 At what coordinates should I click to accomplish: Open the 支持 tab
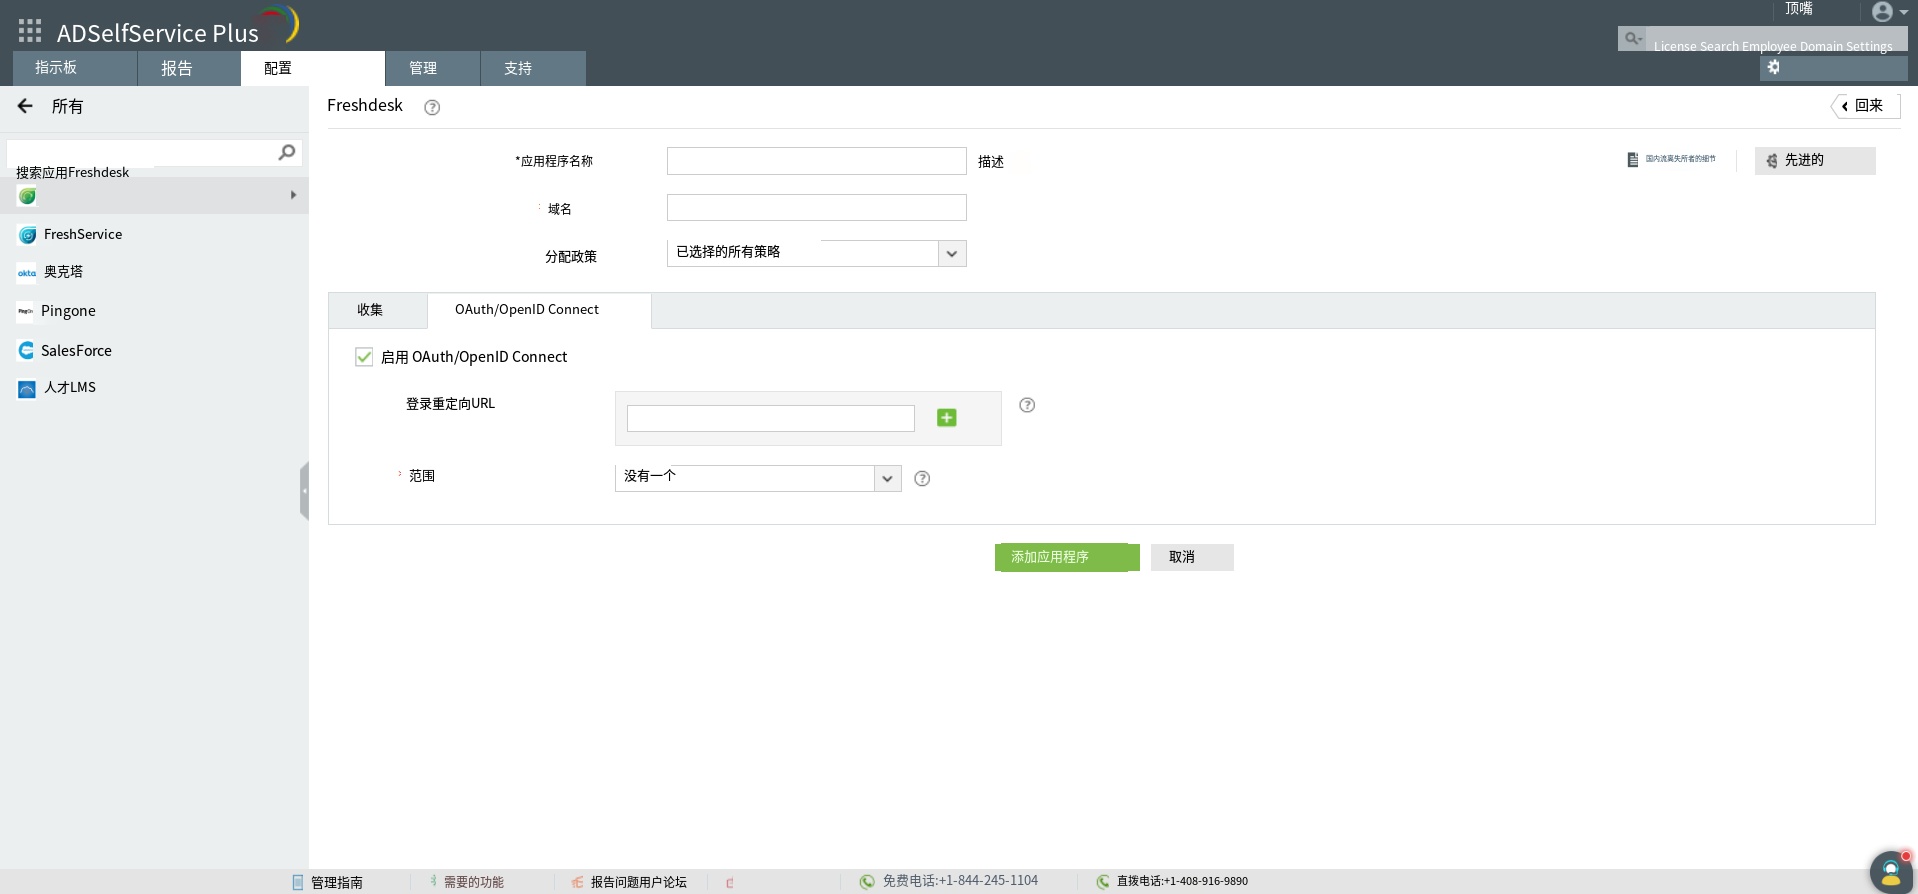click(533, 68)
